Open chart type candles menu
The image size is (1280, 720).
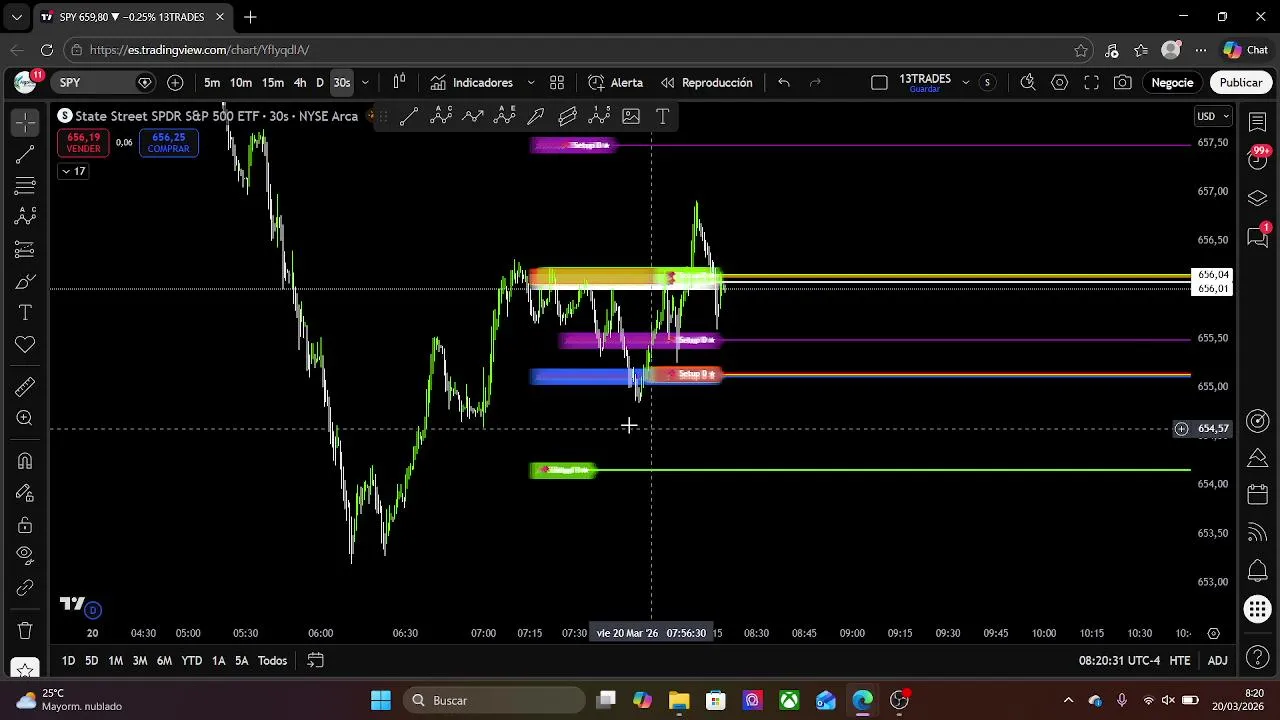399,83
